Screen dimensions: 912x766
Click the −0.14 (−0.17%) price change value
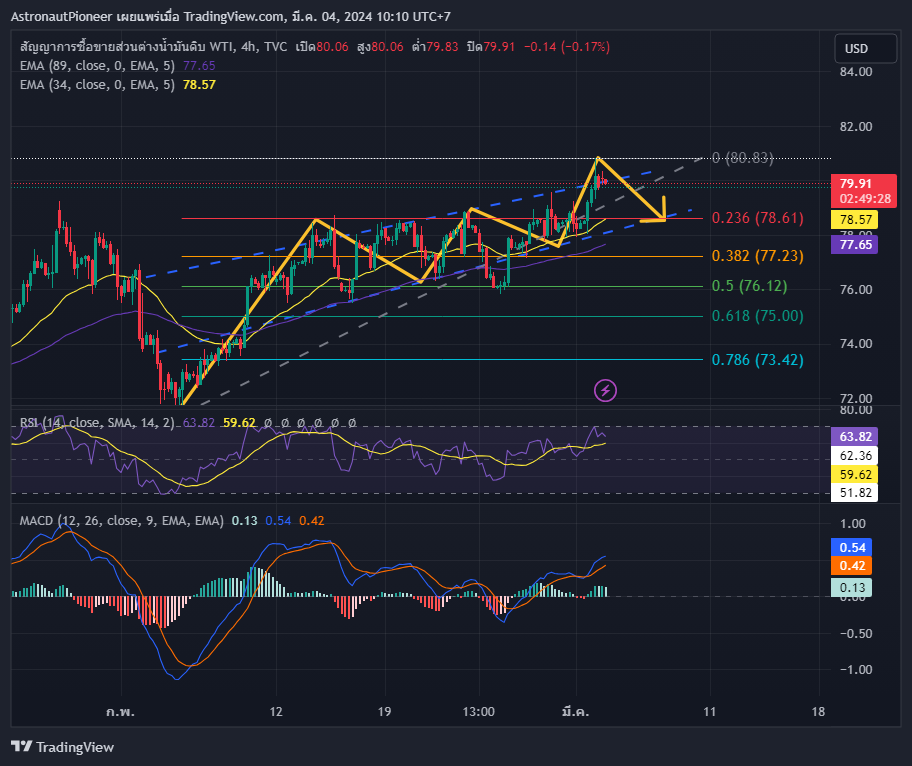(x=567, y=47)
